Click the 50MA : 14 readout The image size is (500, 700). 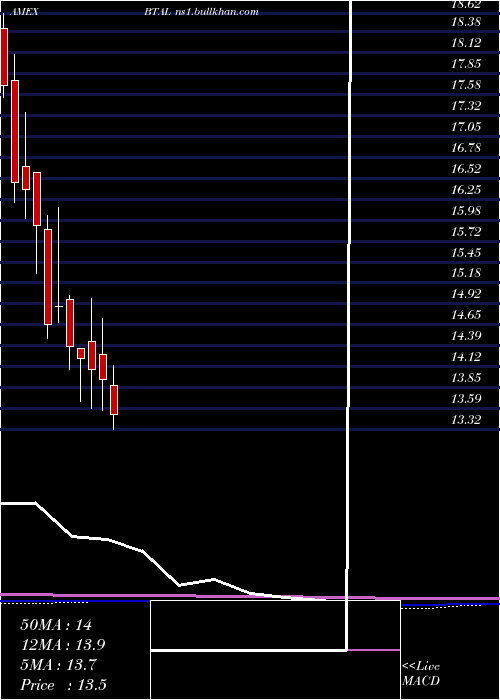pyautogui.click(x=56, y=625)
